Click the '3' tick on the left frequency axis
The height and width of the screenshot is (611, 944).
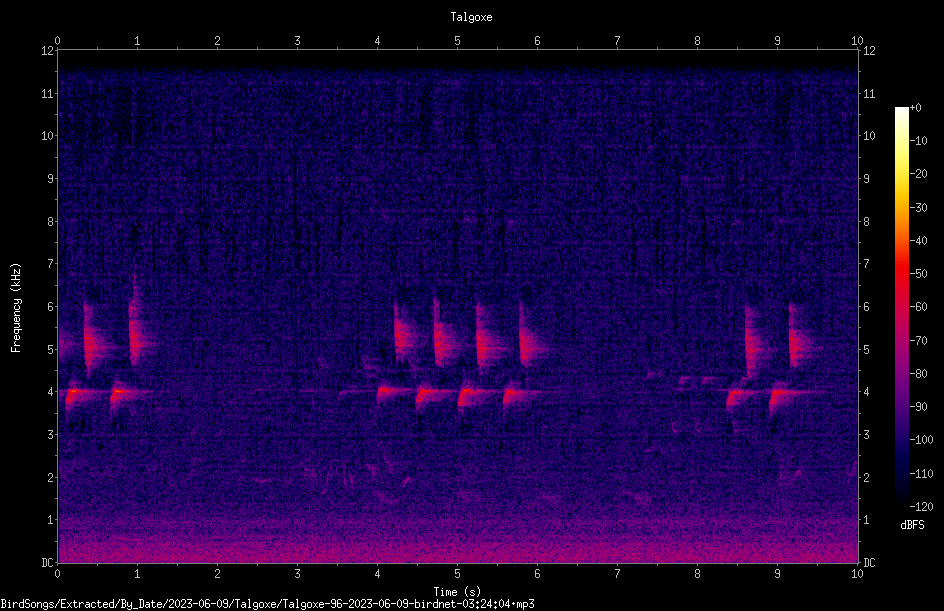[x=50, y=435]
